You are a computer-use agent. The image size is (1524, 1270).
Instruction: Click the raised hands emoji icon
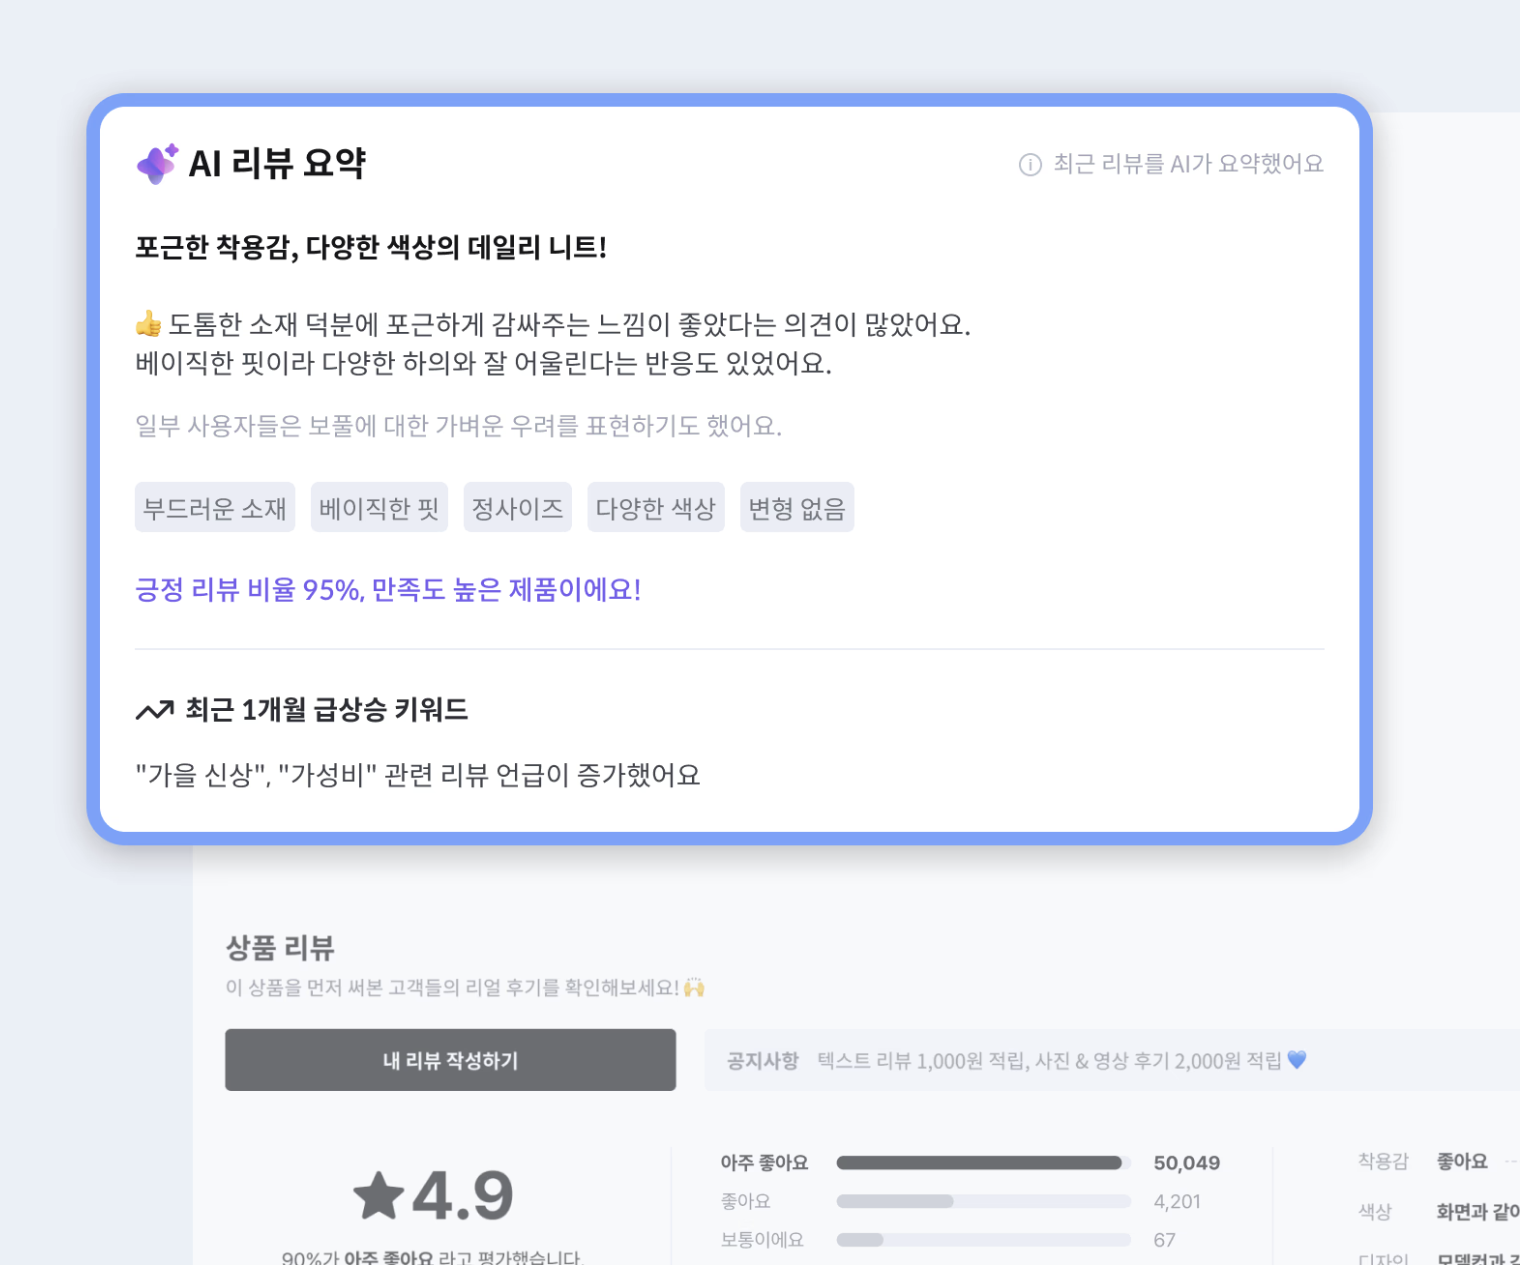coord(694,988)
